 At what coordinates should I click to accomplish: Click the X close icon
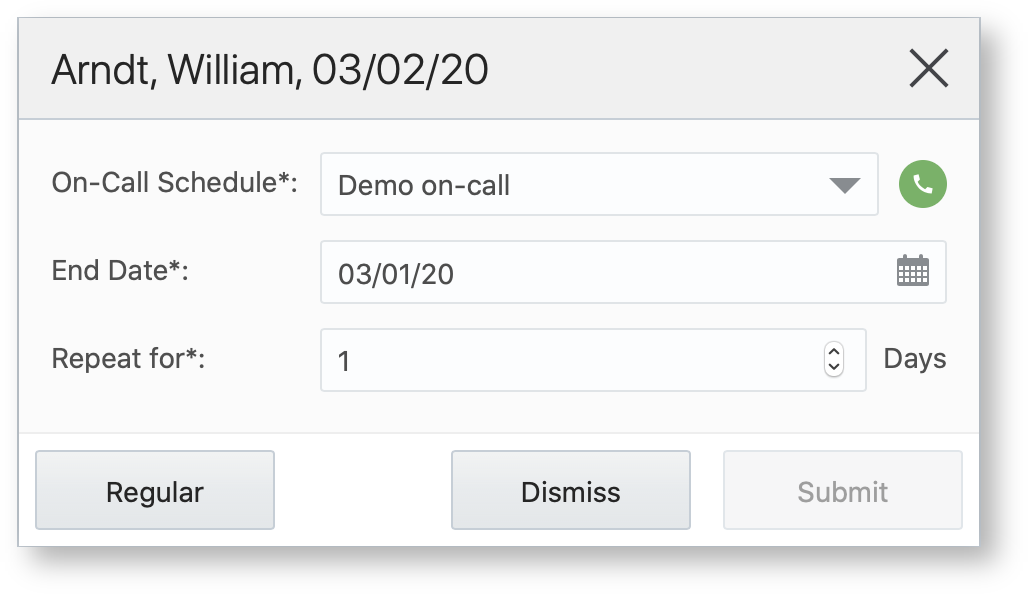930,68
